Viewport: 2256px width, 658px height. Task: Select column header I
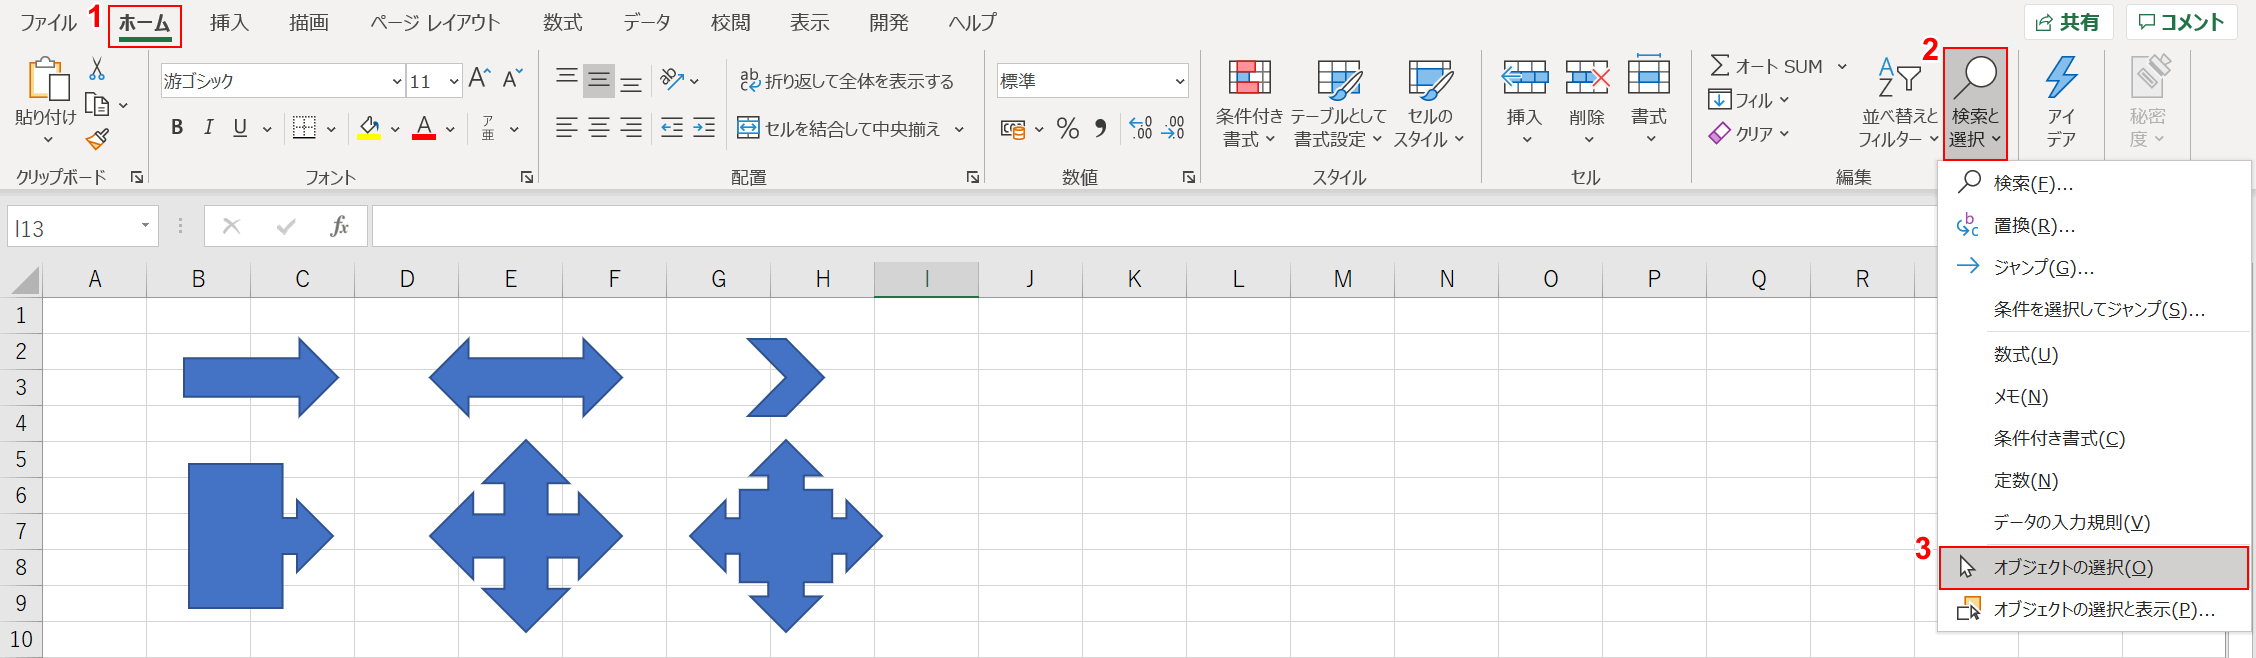[x=926, y=279]
